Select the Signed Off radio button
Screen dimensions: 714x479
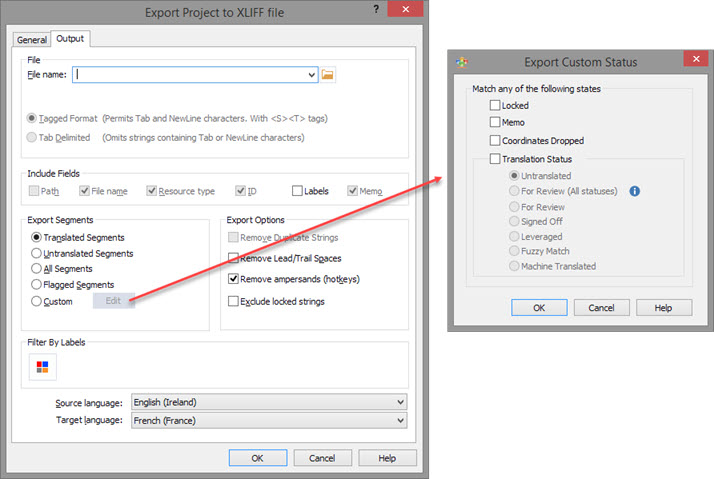click(x=514, y=221)
